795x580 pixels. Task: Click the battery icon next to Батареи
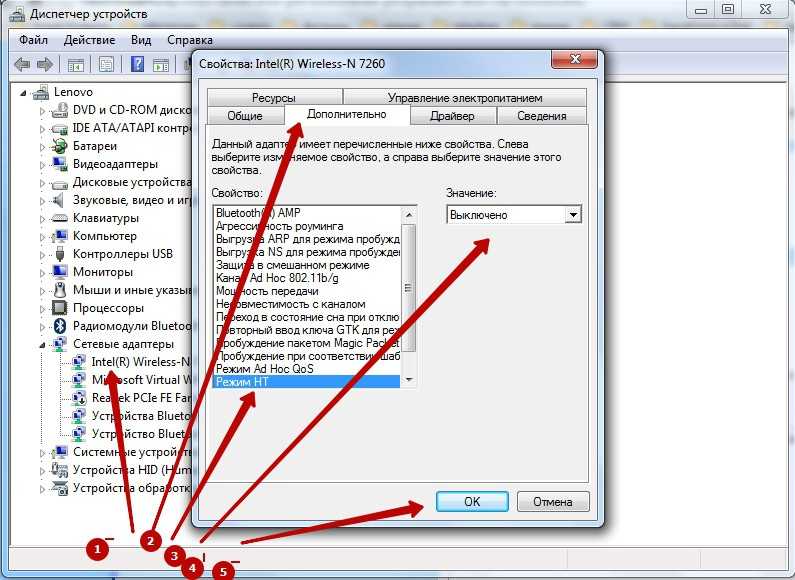coord(60,146)
